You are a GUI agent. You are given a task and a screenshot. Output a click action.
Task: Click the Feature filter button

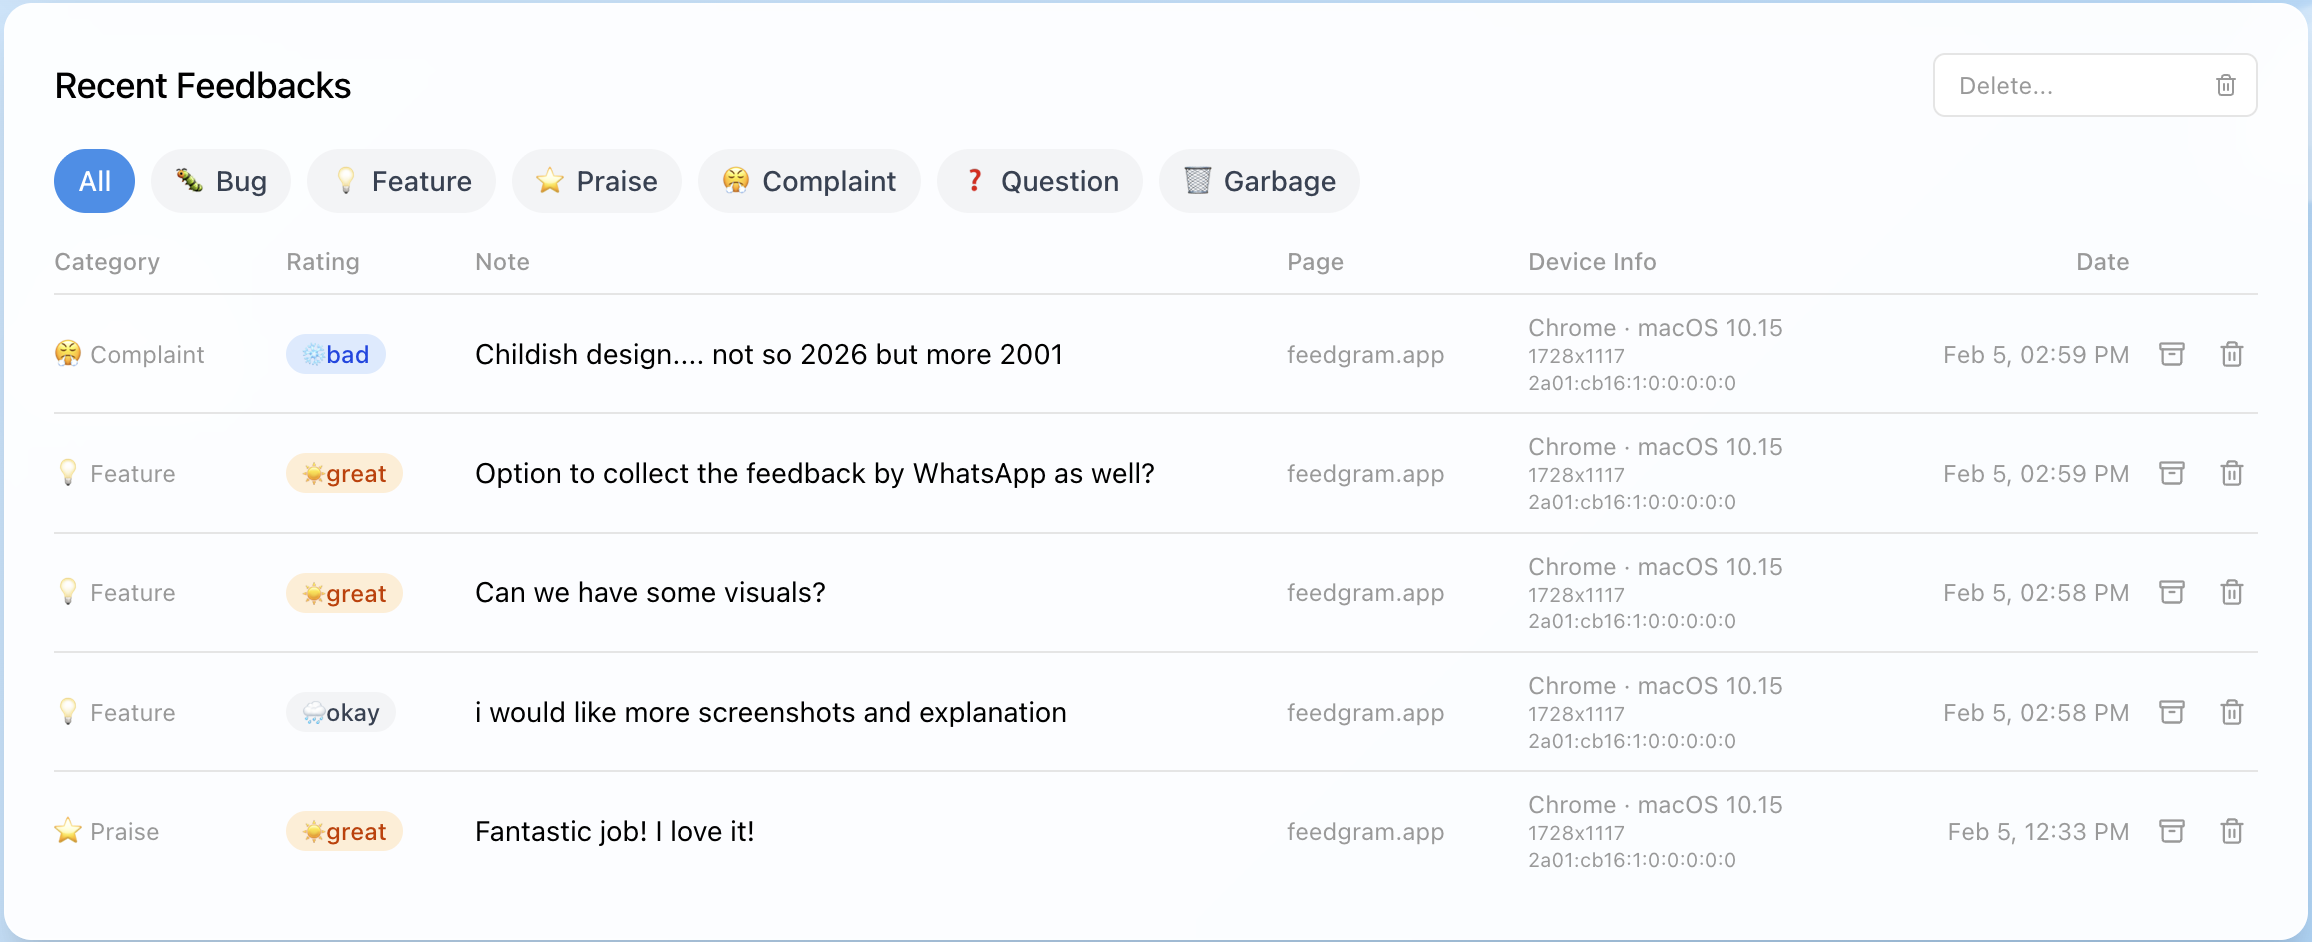point(401,181)
